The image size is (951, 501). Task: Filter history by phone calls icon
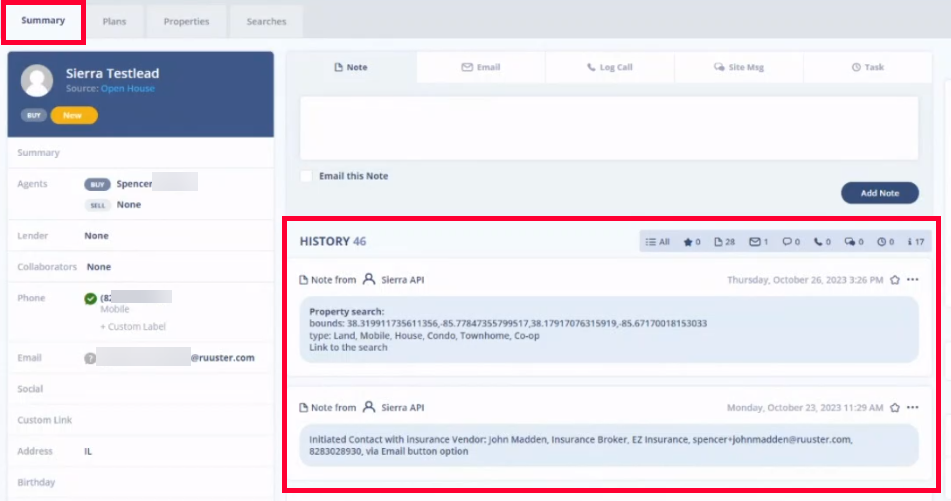pyautogui.click(x=822, y=242)
